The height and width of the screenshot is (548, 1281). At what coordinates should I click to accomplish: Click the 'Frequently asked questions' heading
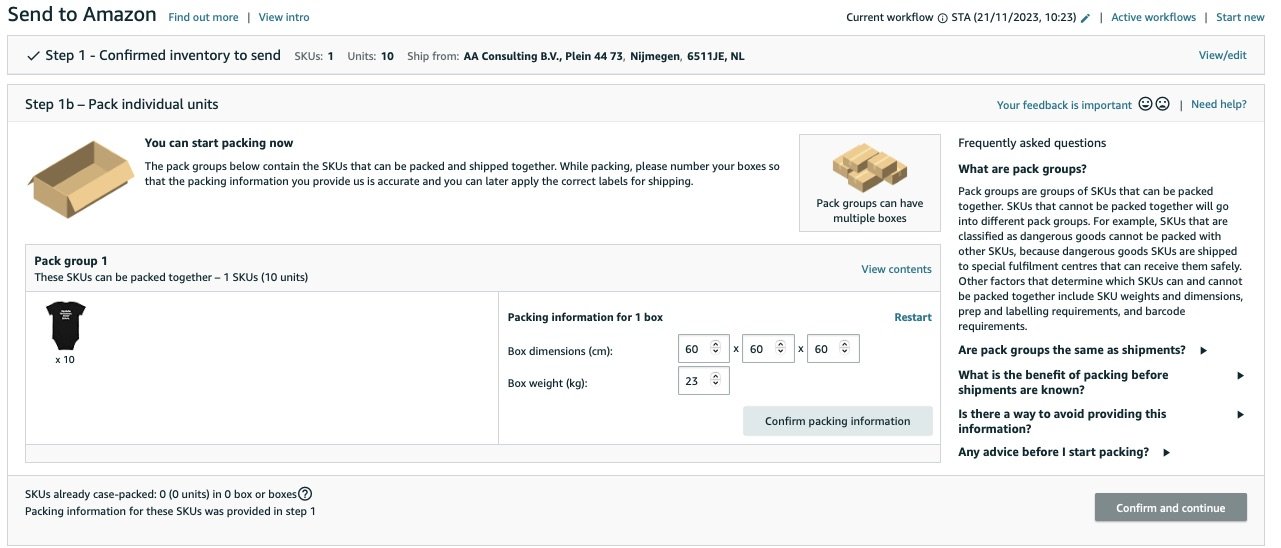1032,143
